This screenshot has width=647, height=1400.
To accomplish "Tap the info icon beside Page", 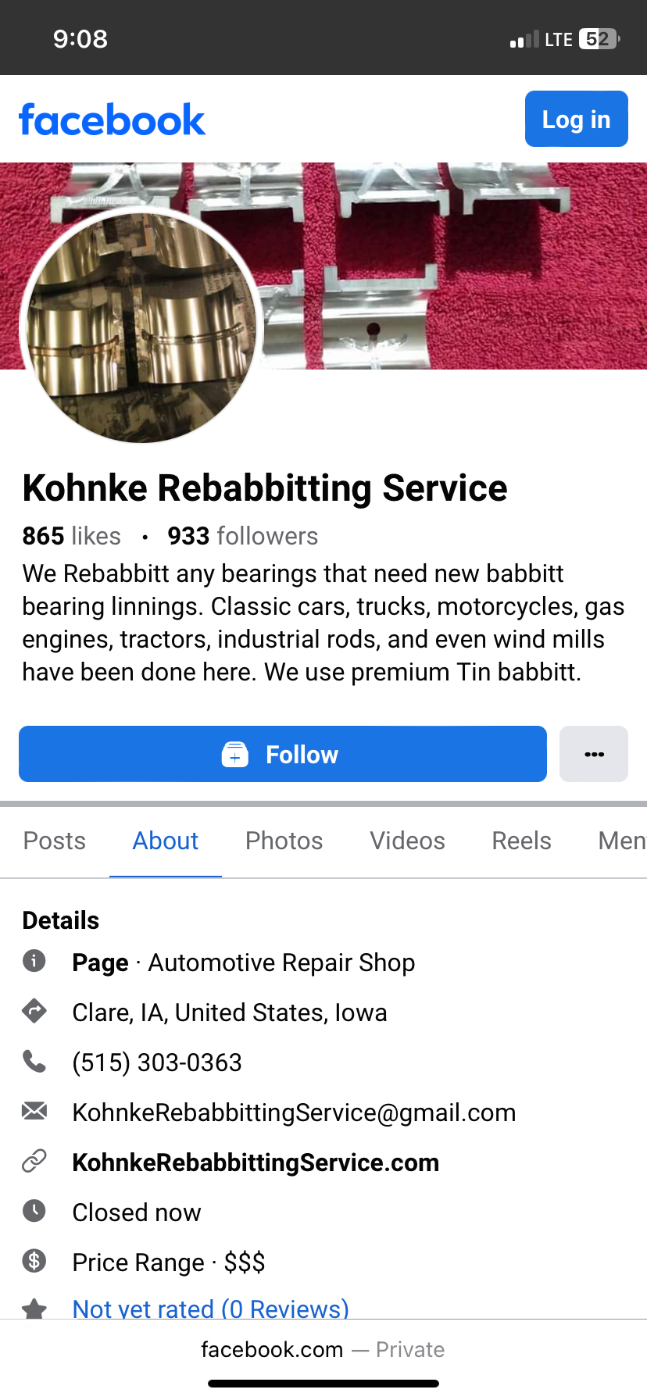I will (34, 962).
